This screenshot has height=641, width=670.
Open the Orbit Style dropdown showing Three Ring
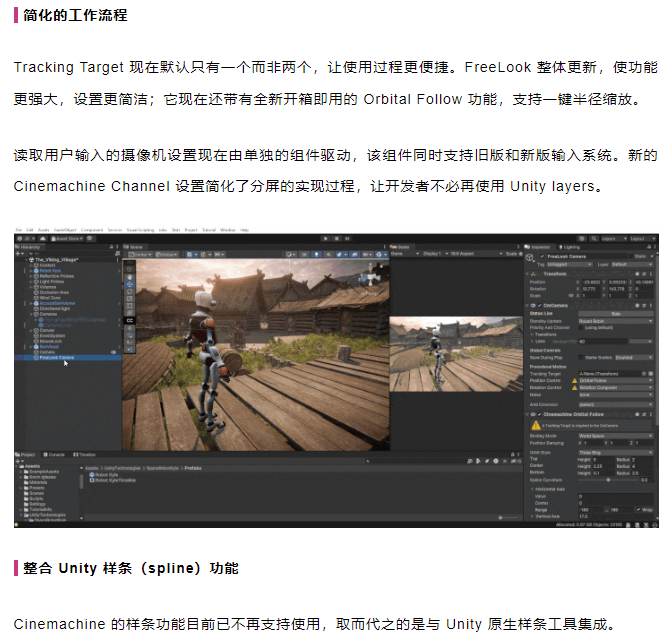click(x=616, y=452)
